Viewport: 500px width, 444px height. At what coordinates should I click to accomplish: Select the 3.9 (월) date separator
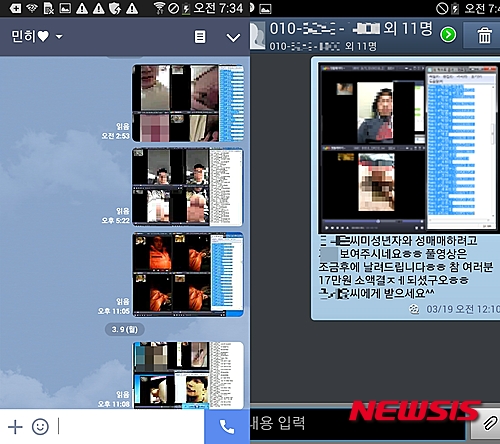click(x=125, y=329)
